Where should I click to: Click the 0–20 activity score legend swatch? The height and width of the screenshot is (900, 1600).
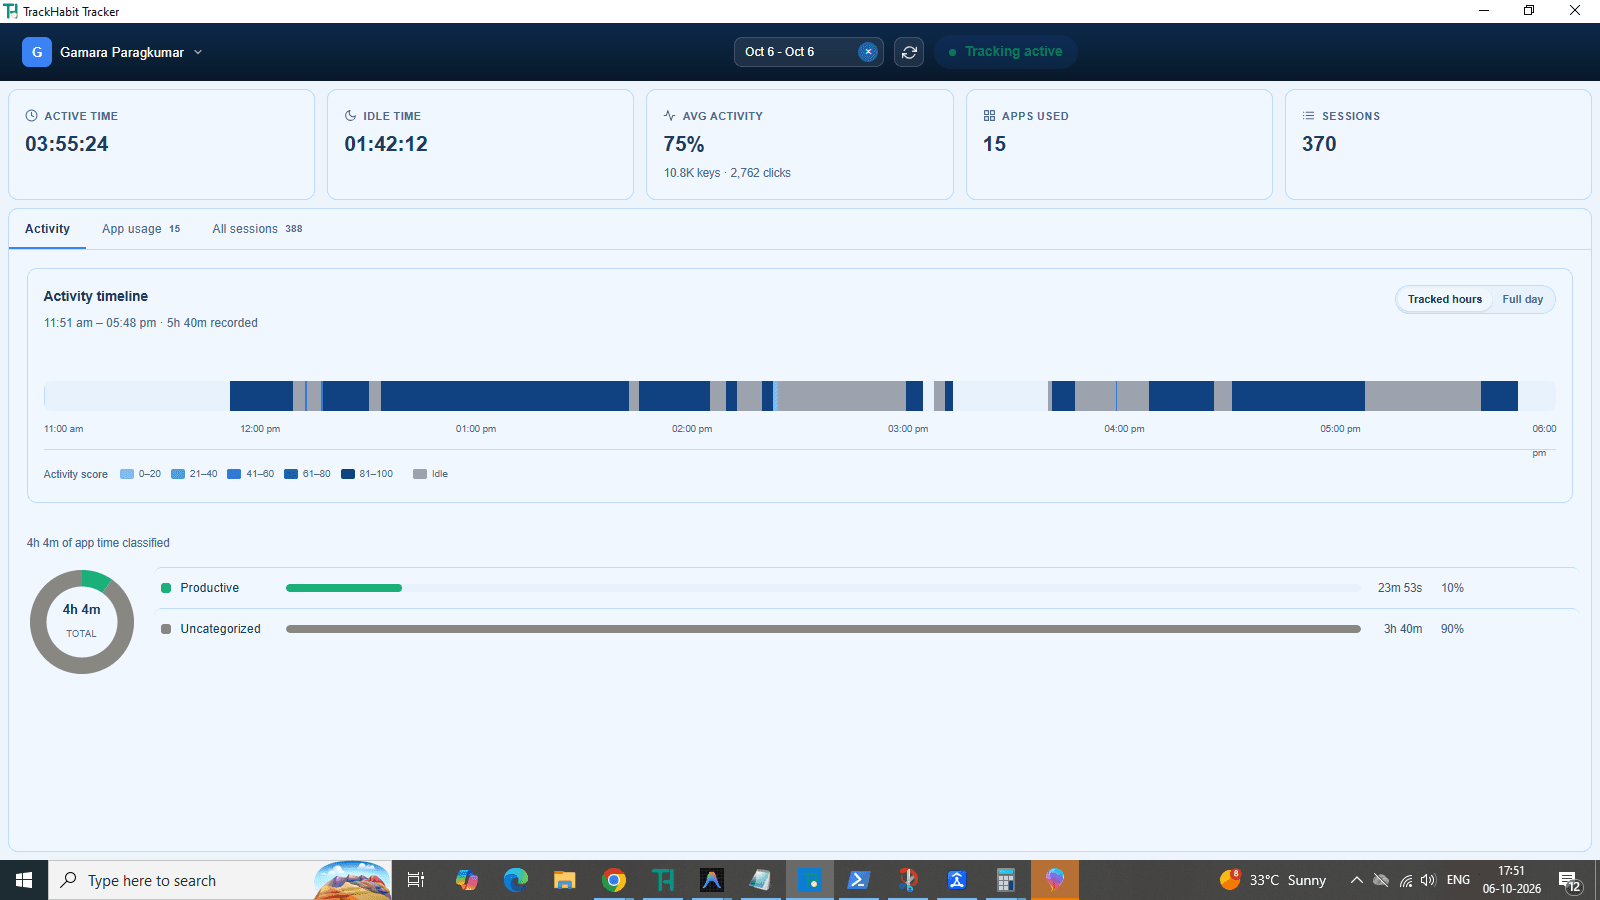pos(127,474)
